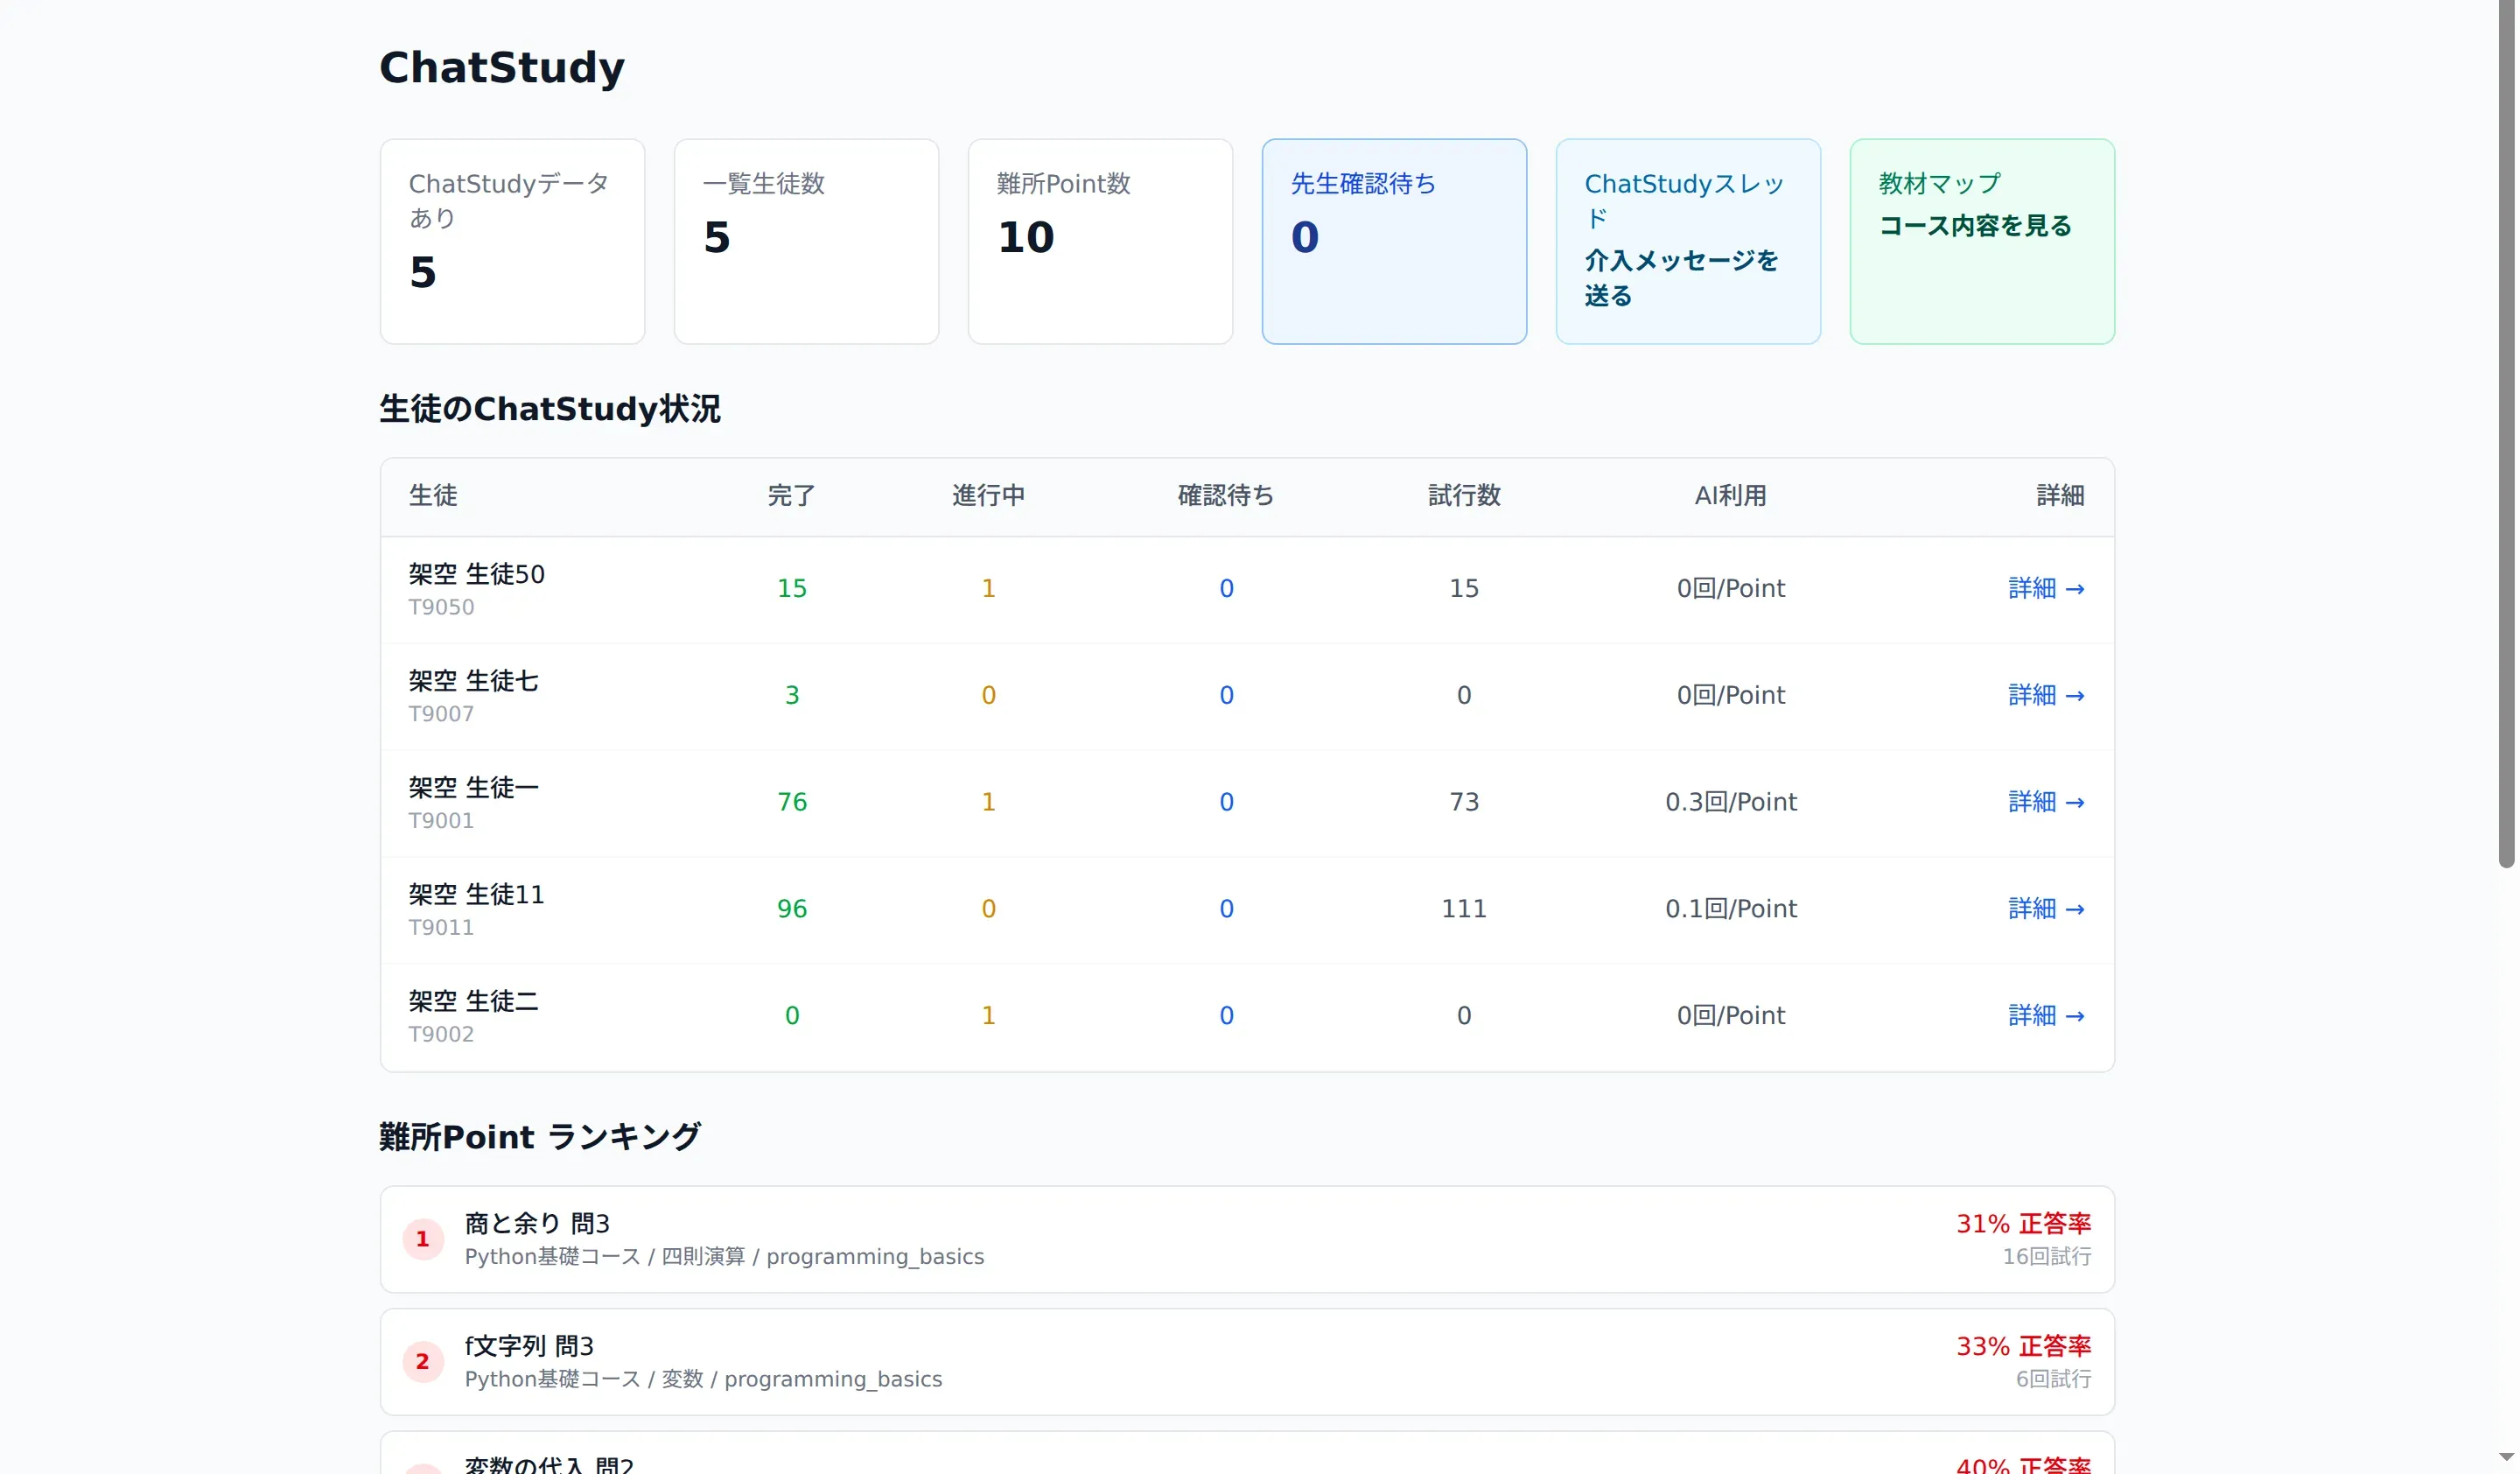Click student name 架空 生徒二
The image size is (2520, 1474).
tap(473, 1002)
